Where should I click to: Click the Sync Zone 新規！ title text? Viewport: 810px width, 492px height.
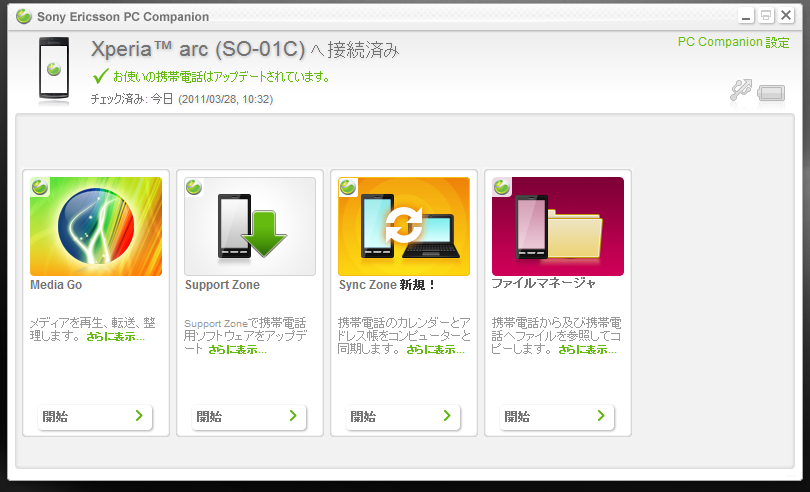[x=387, y=285]
